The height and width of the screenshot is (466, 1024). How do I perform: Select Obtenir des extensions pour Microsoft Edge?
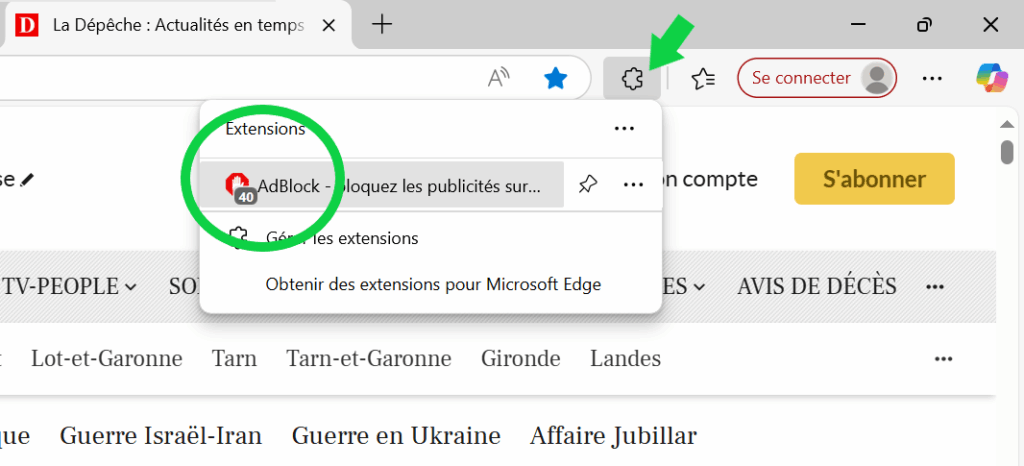[x=433, y=285]
